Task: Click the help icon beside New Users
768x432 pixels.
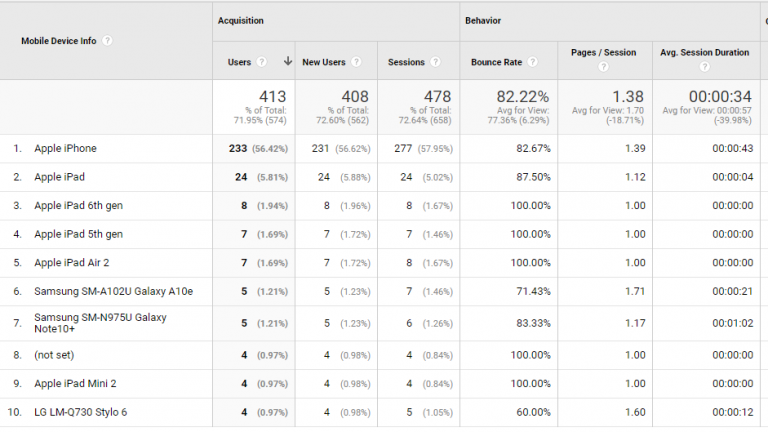Action: tap(356, 62)
